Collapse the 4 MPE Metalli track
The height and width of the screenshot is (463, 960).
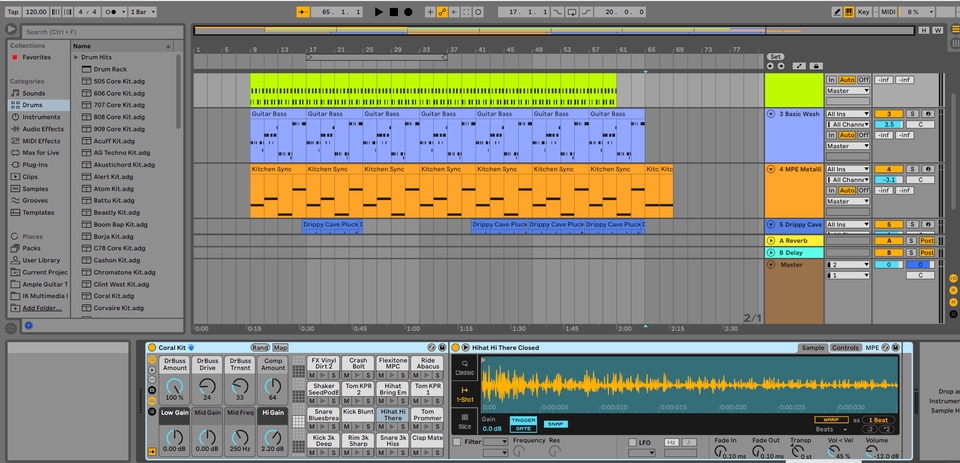coord(771,169)
